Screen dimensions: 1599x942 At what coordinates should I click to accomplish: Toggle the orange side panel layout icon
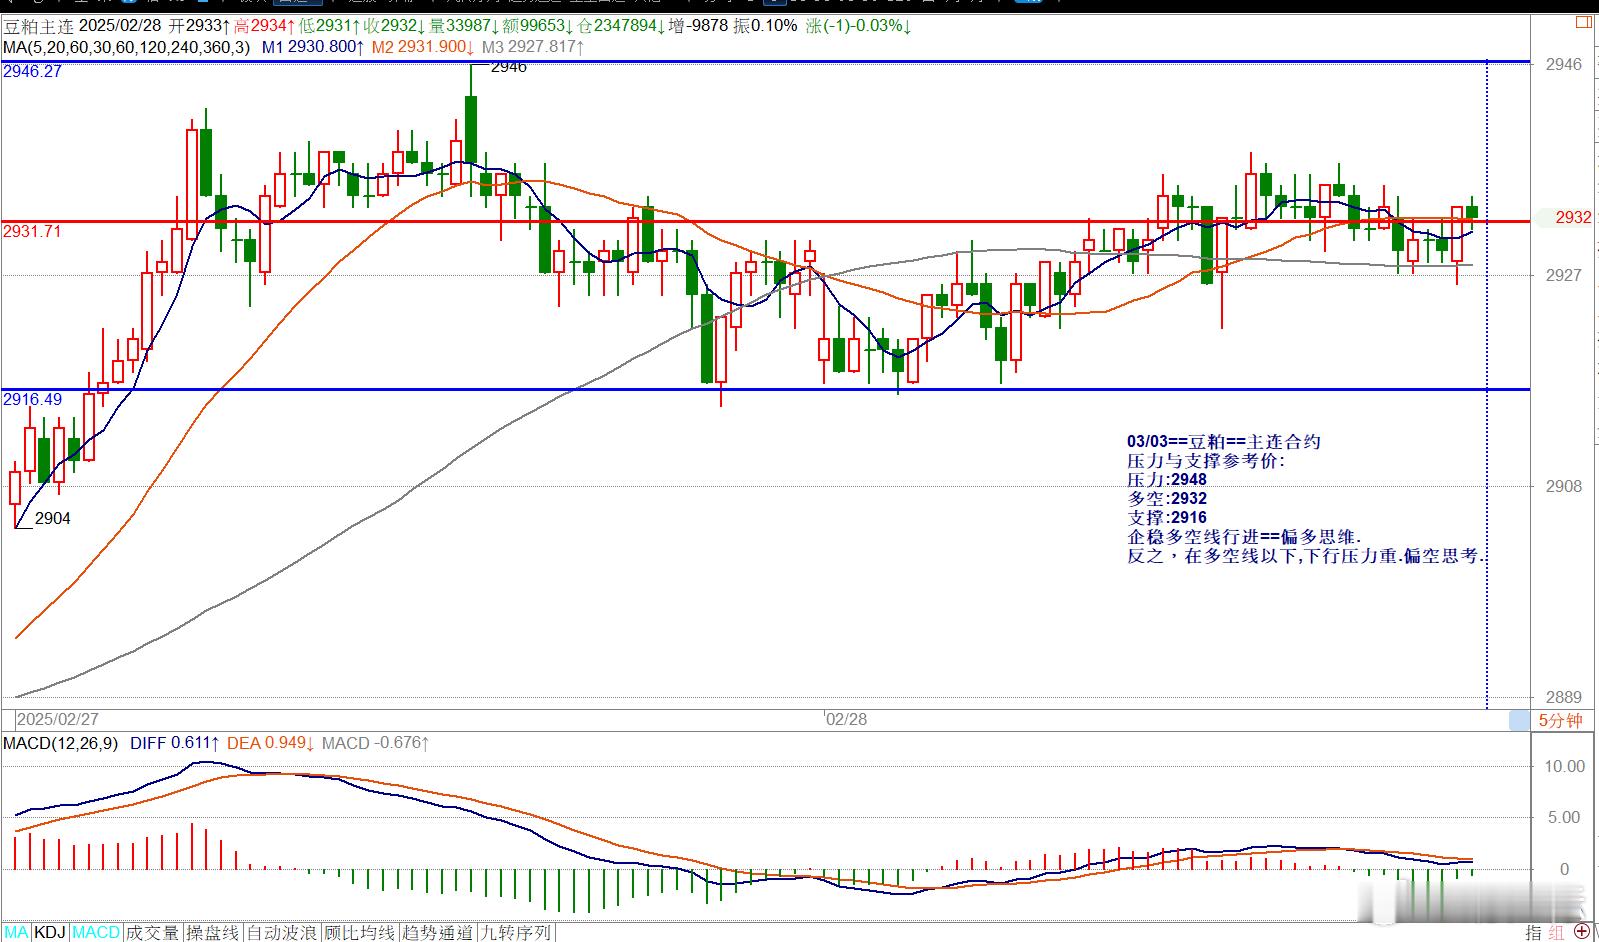coord(1582,22)
